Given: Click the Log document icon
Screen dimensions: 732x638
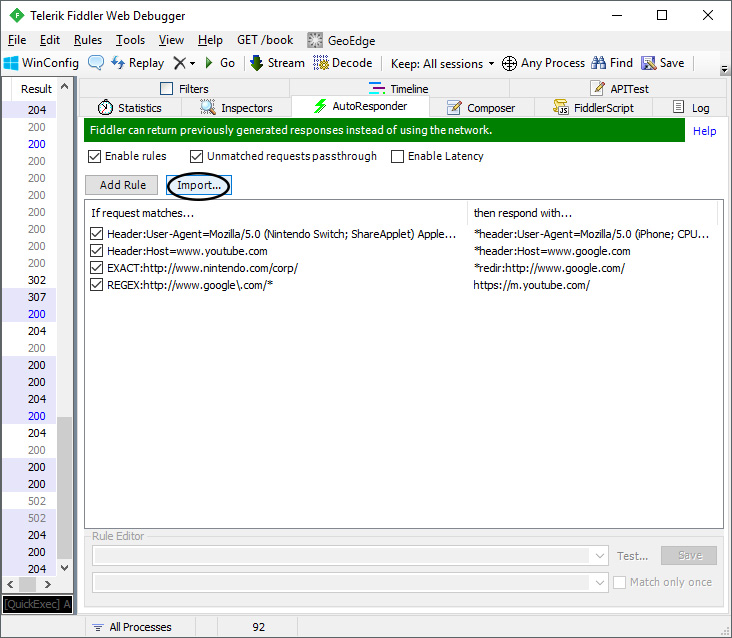Looking at the screenshot, I should (678, 107).
